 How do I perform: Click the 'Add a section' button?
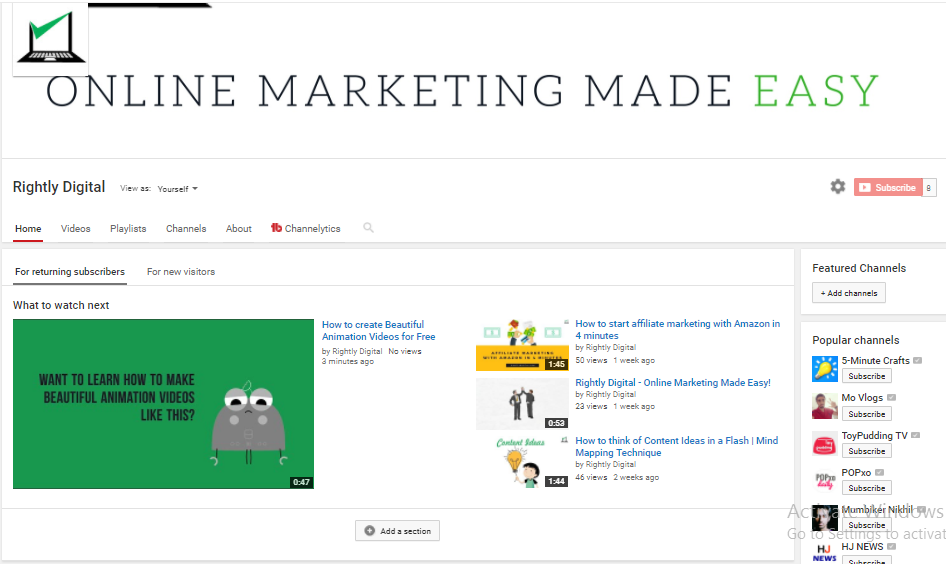398,531
